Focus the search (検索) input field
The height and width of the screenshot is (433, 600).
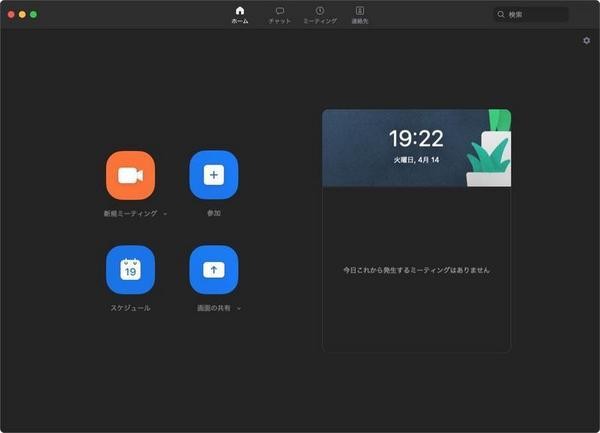[x=531, y=15]
